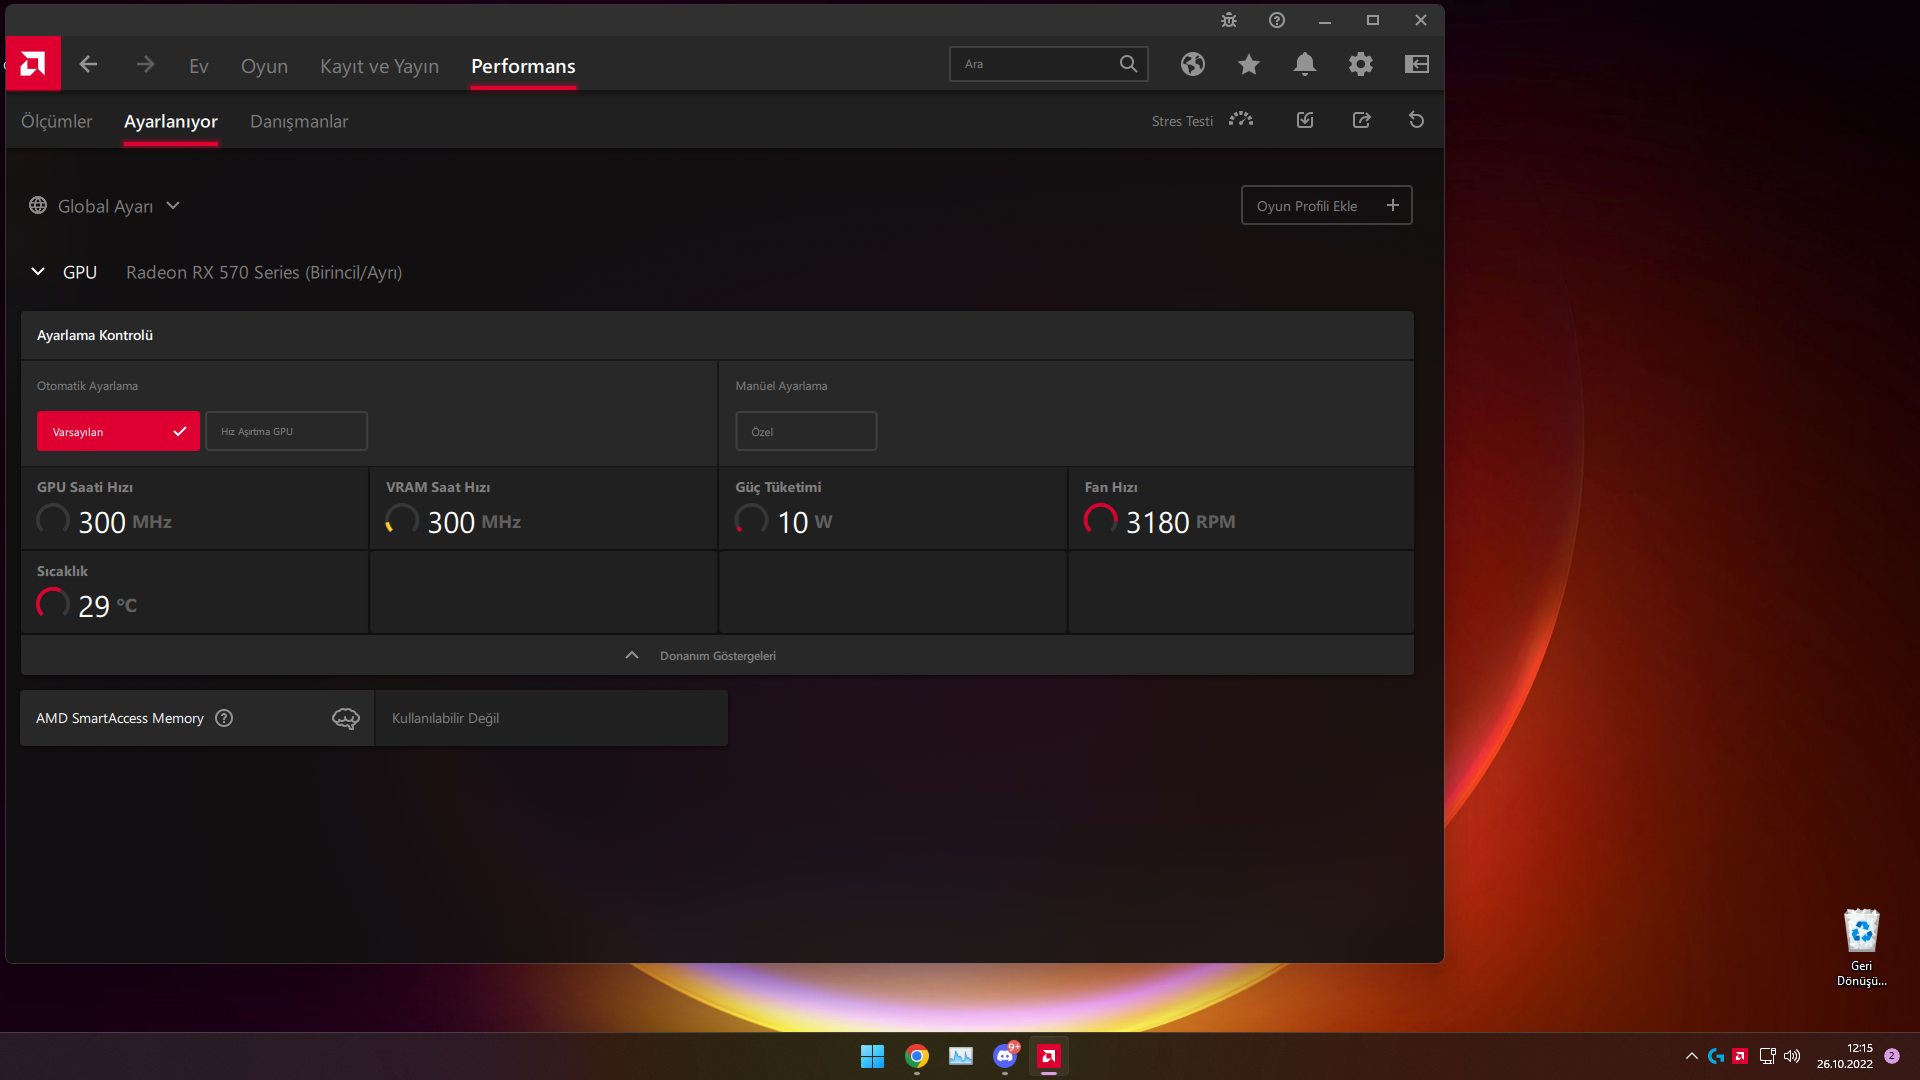Open the web browser globe icon
The width and height of the screenshot is (1920, 1080).
click(1192, 64)
